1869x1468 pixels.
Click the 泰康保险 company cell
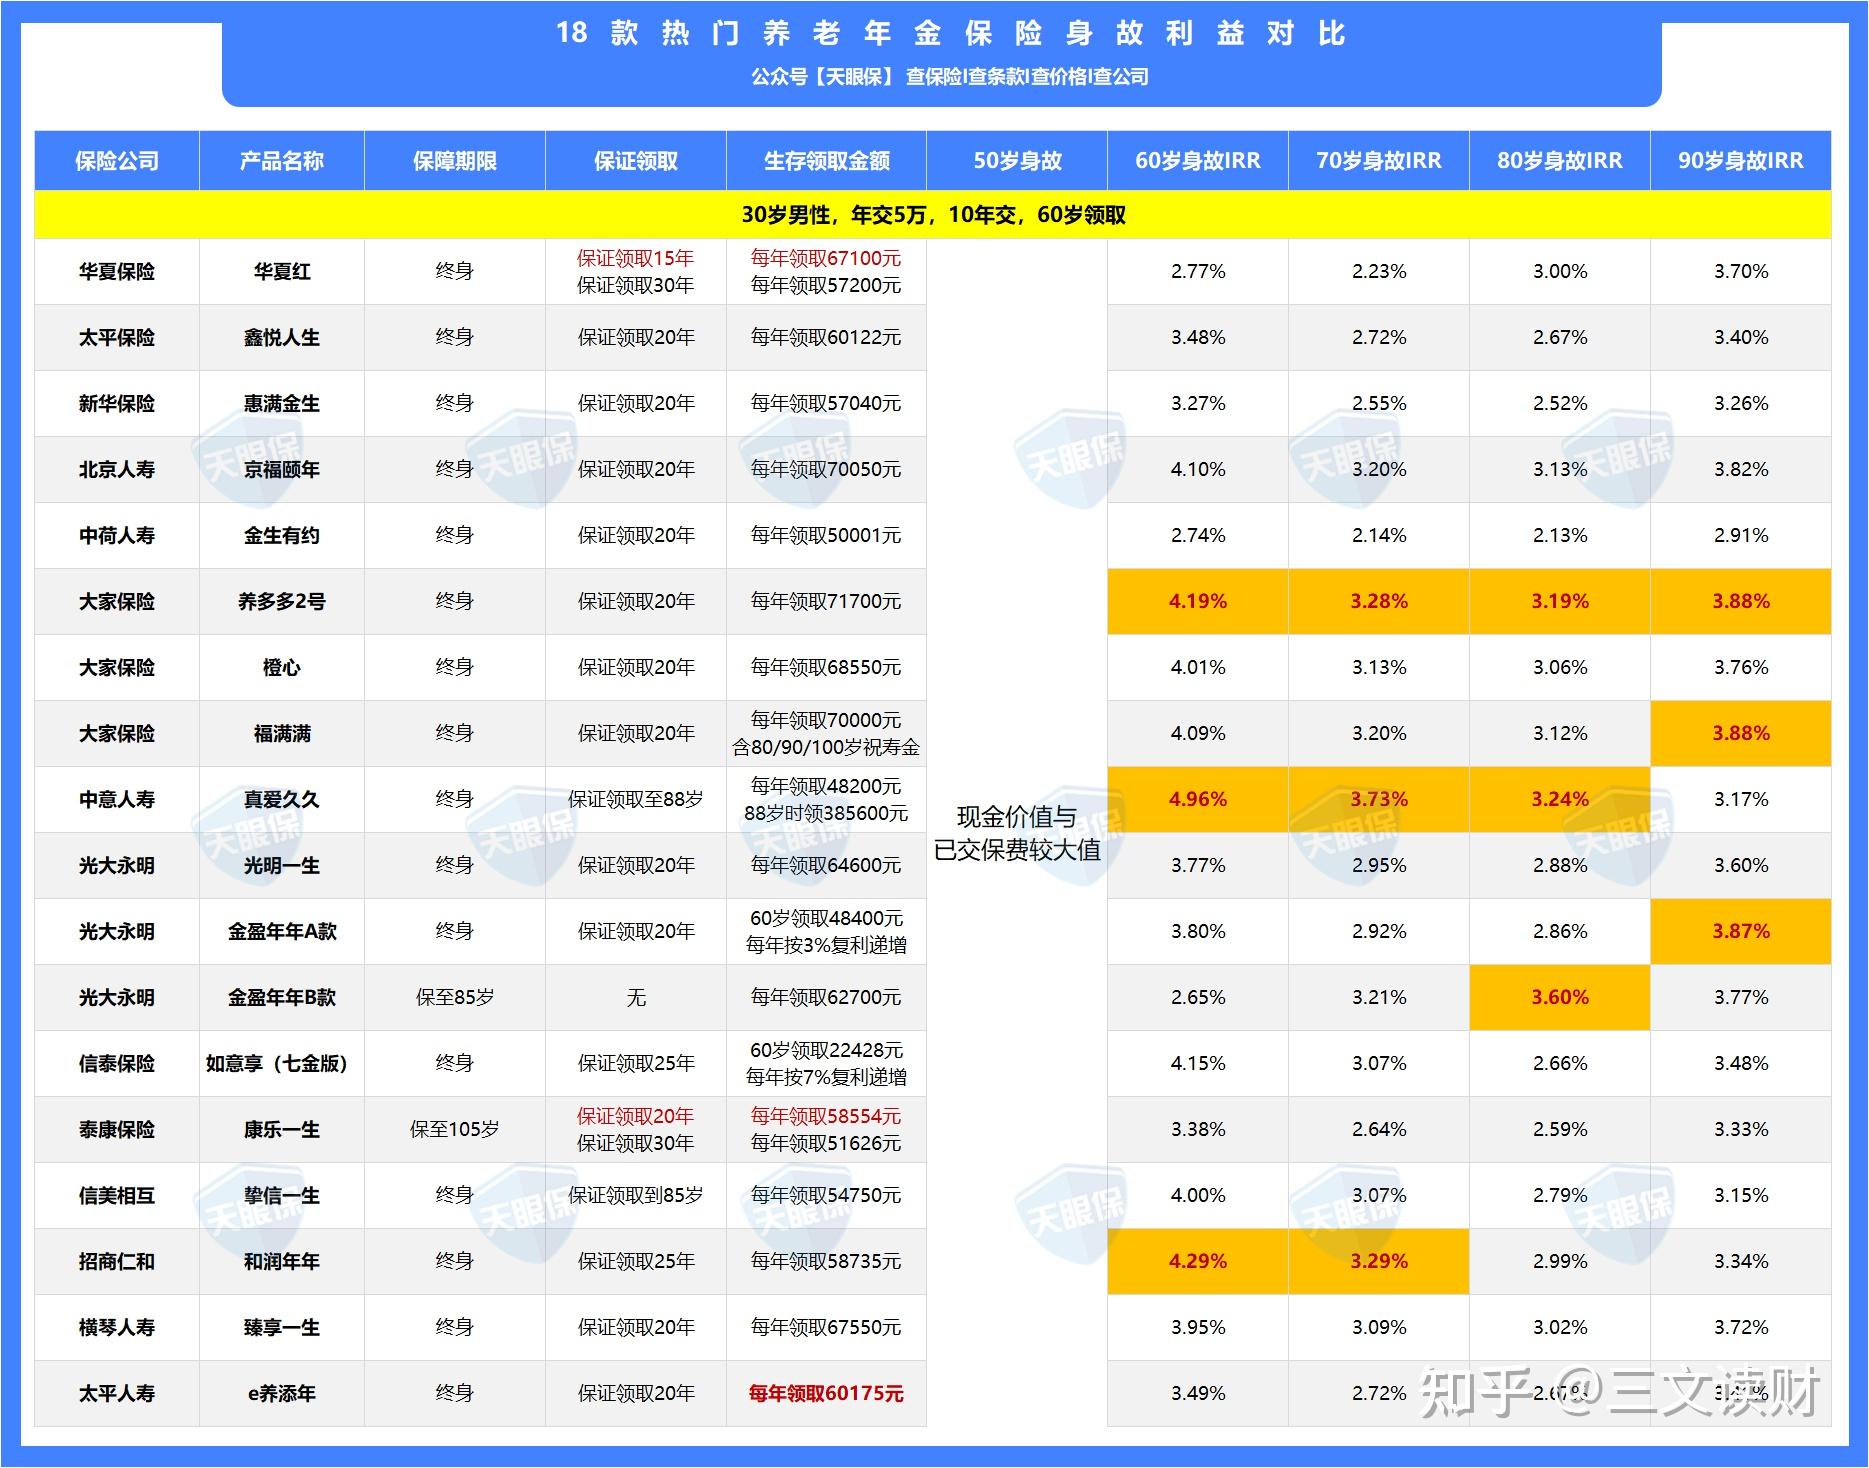[117, 1130]
